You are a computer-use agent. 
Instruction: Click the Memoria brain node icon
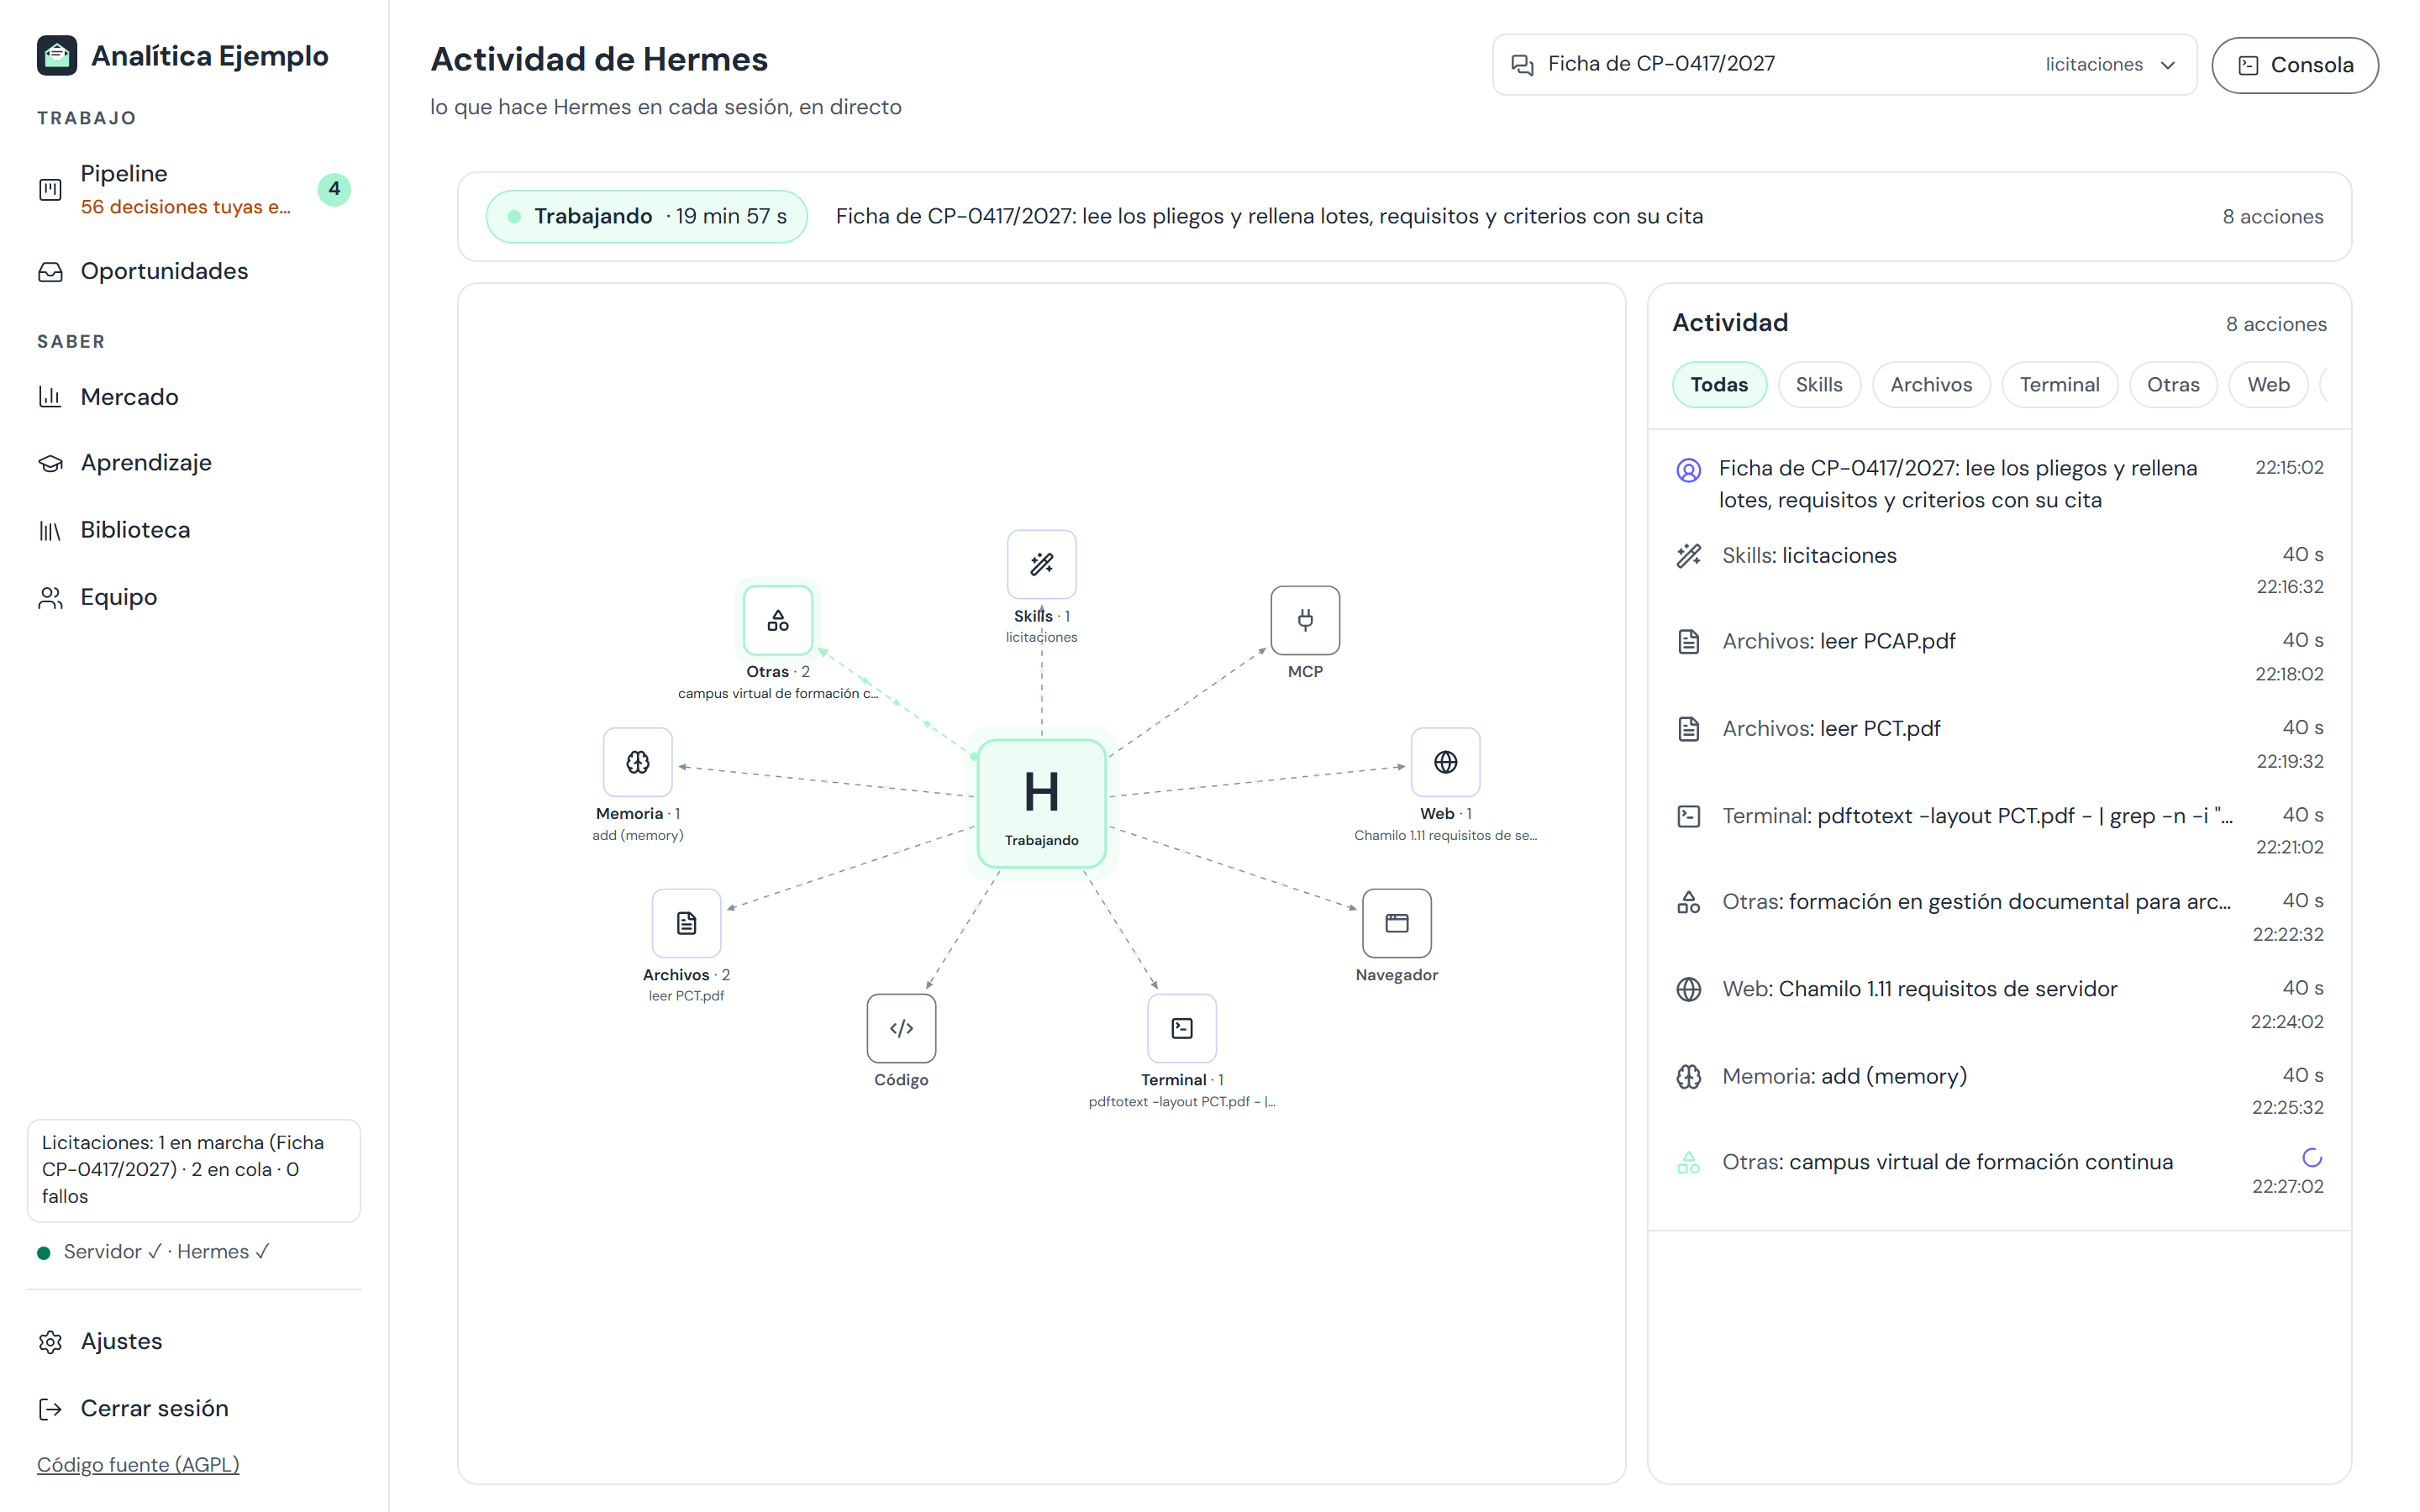(x=637, y=762)
